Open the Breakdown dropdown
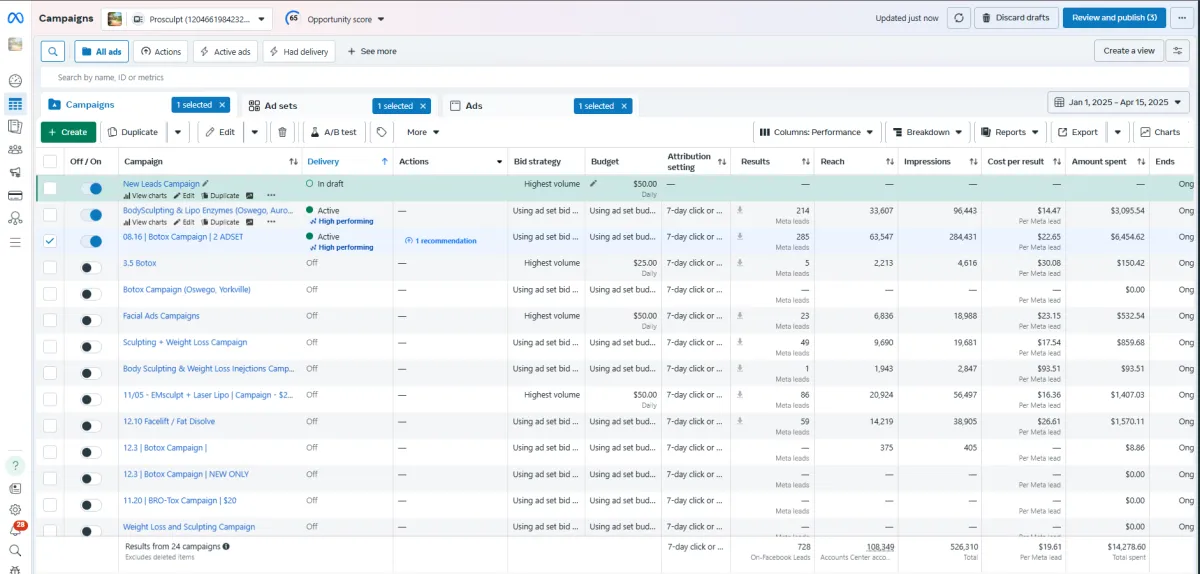This screenshot has width=1200, height=574. tap(928, 132)
